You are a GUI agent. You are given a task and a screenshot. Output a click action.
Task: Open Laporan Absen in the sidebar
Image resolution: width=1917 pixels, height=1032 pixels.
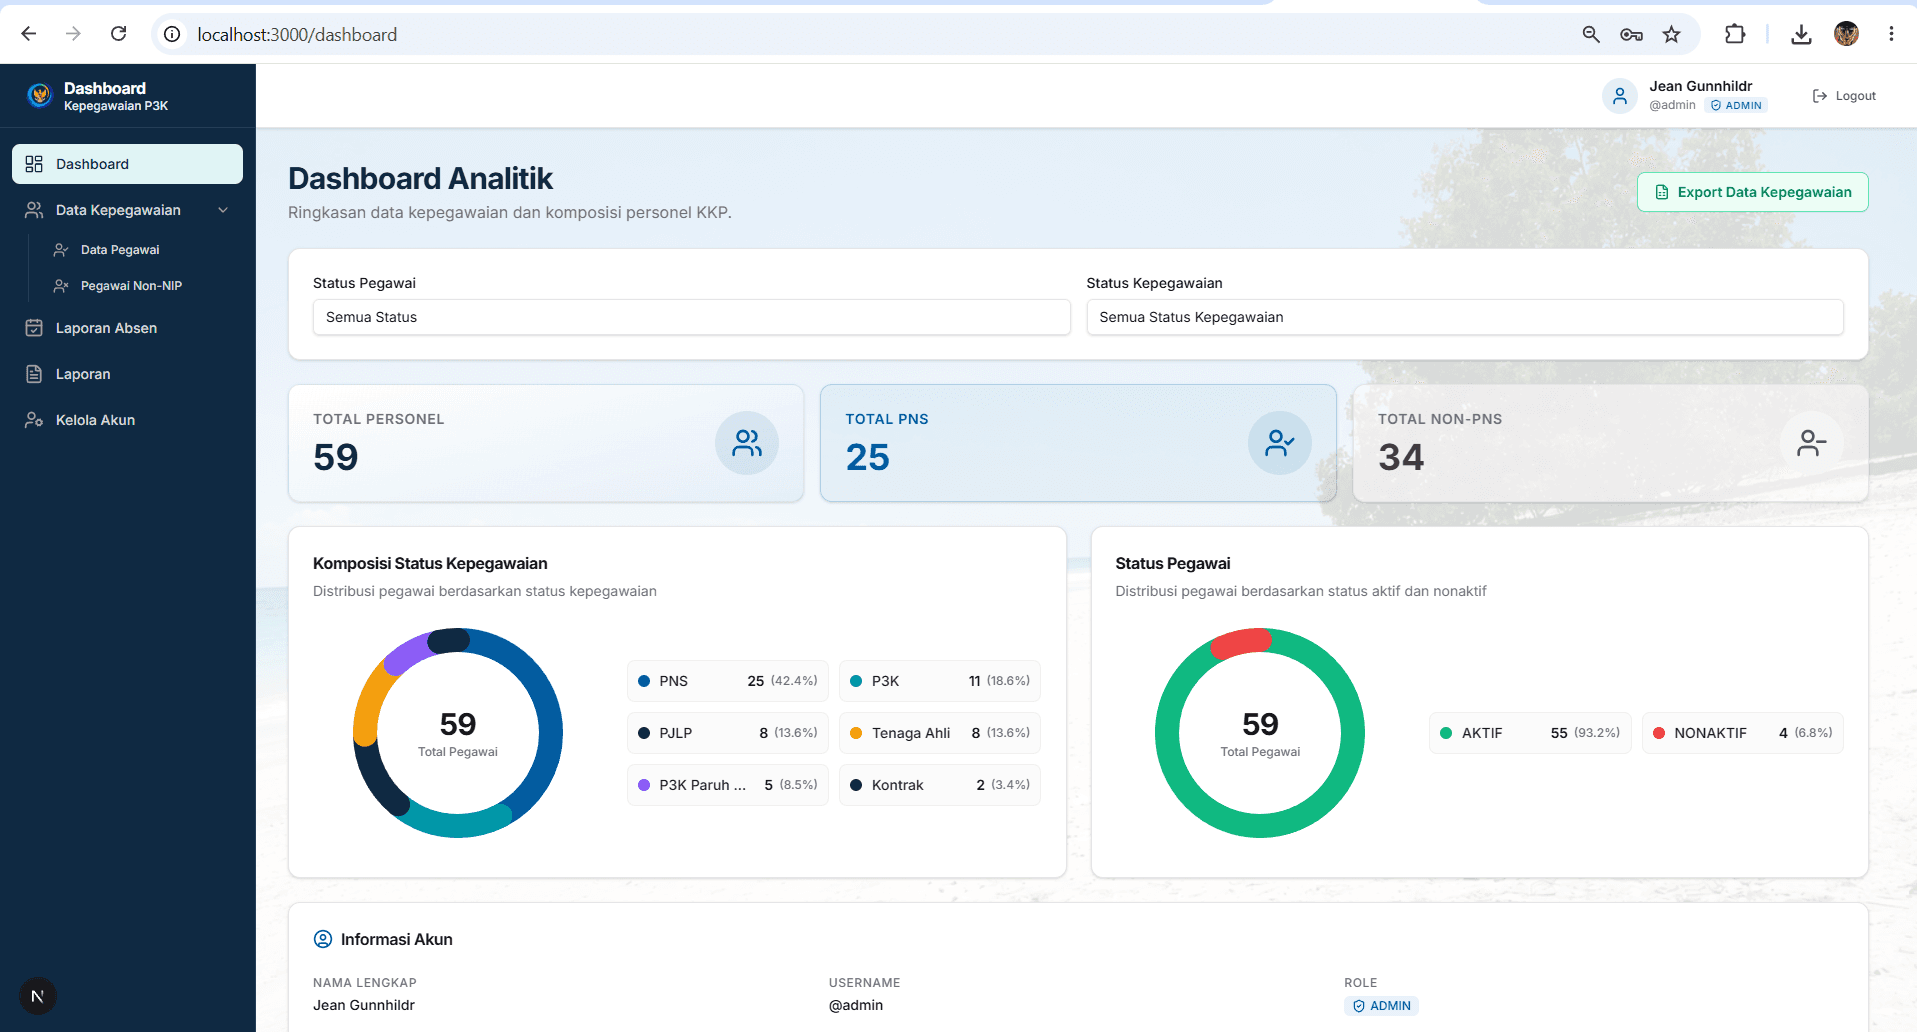[127, 328]
